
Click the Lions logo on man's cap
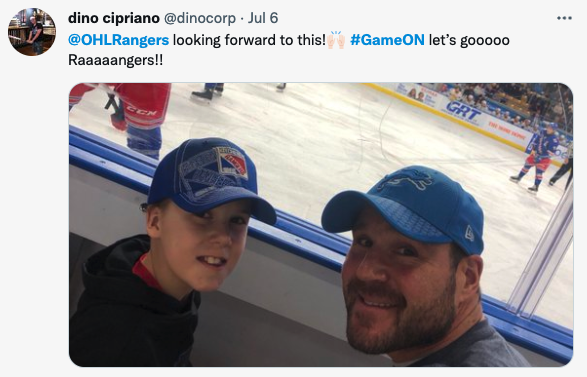point(407,180)
